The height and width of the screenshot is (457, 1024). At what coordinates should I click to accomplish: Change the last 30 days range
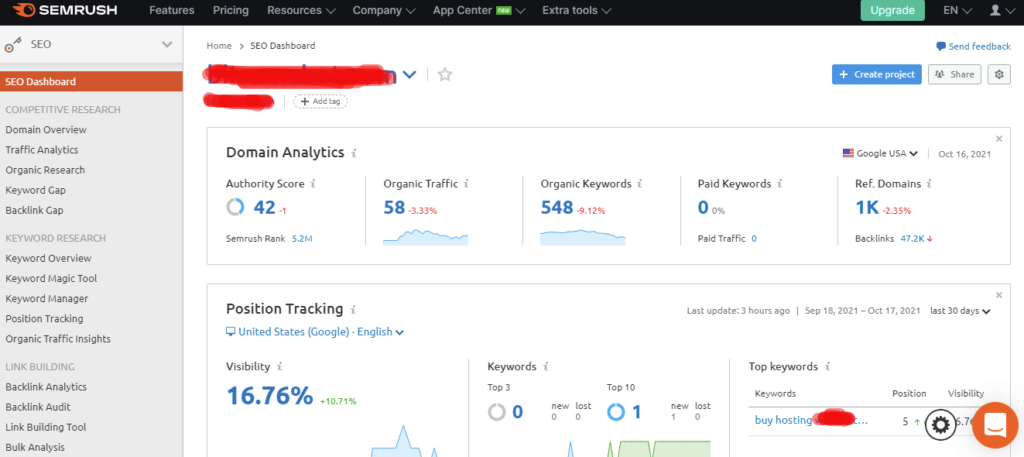960,311
